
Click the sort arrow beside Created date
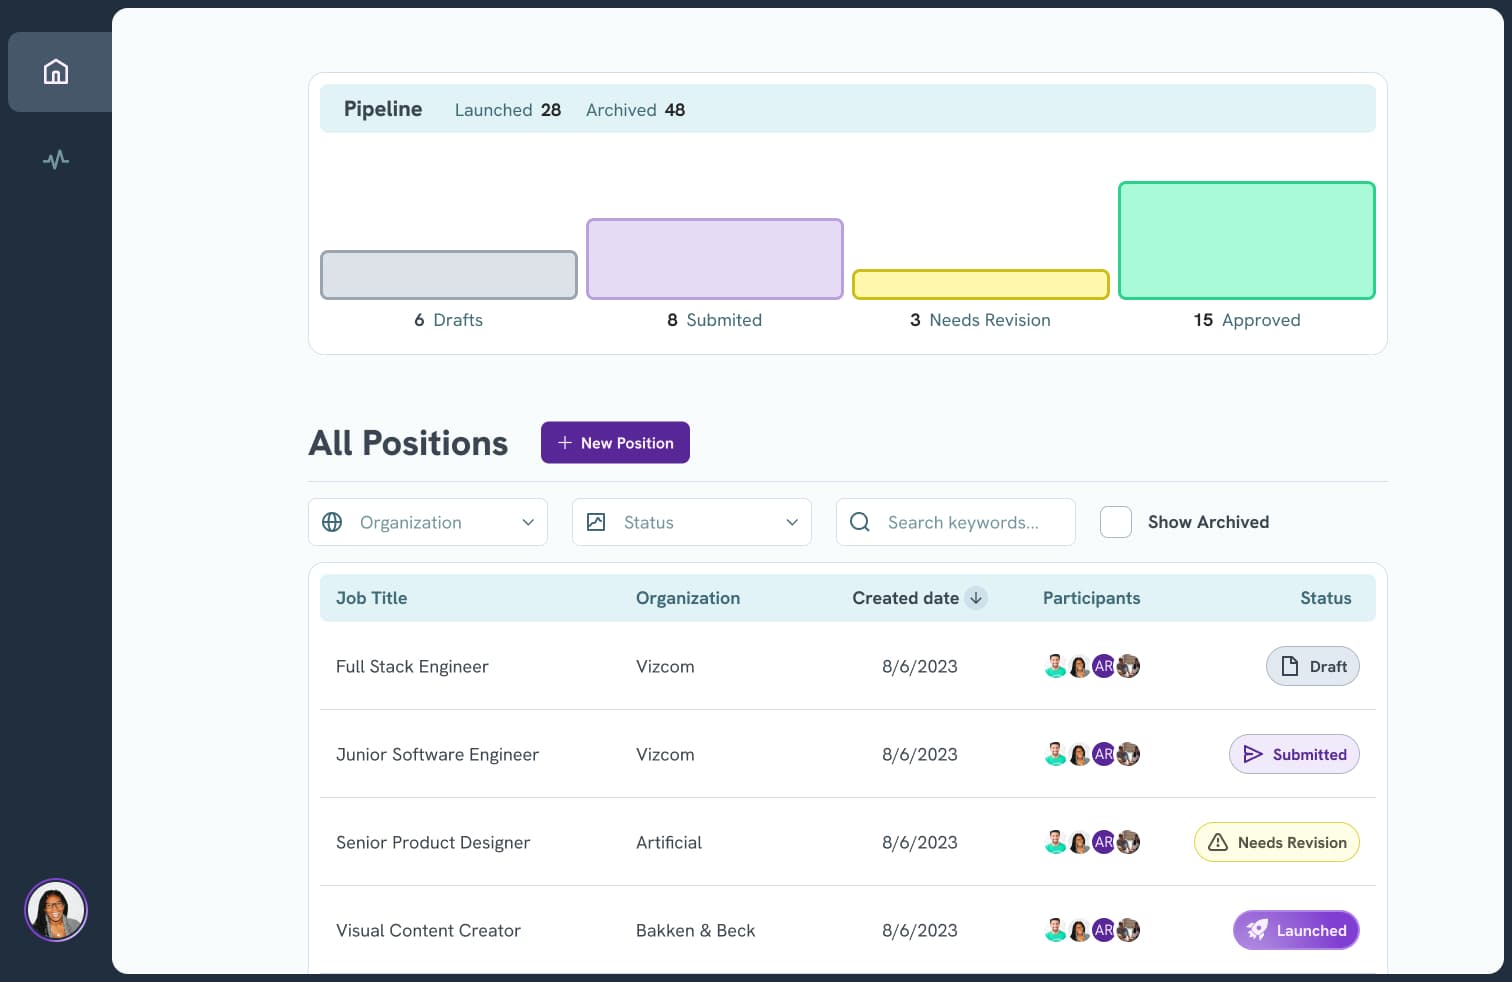pos(976,598)
